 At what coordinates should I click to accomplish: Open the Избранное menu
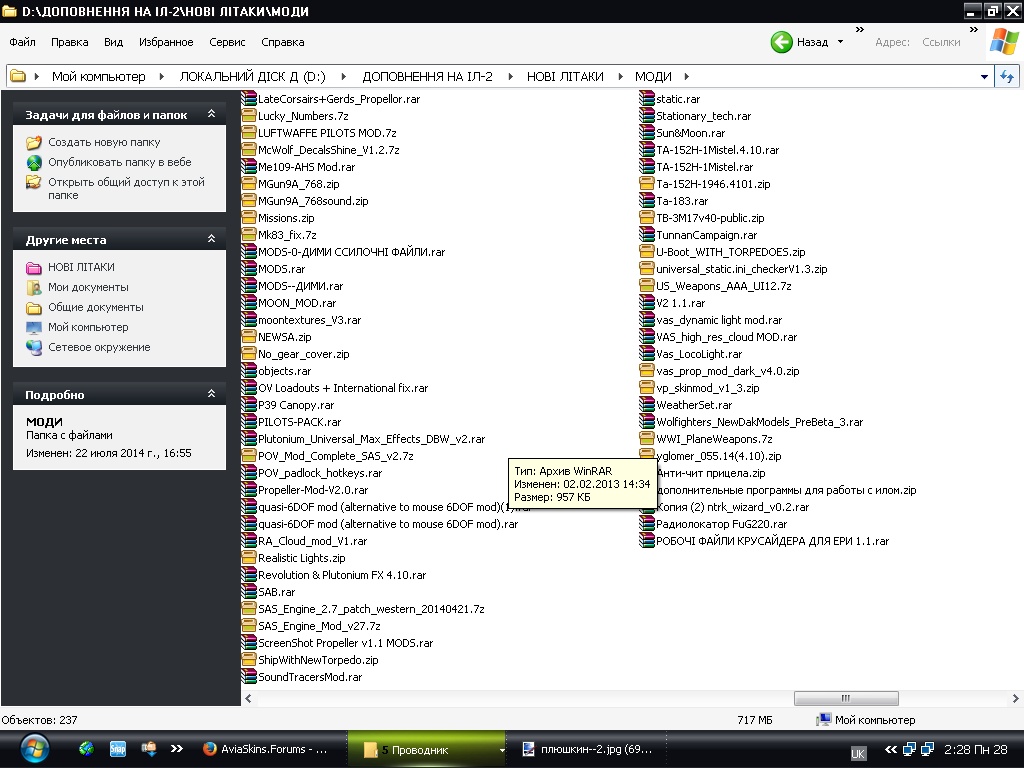point(166,42)
